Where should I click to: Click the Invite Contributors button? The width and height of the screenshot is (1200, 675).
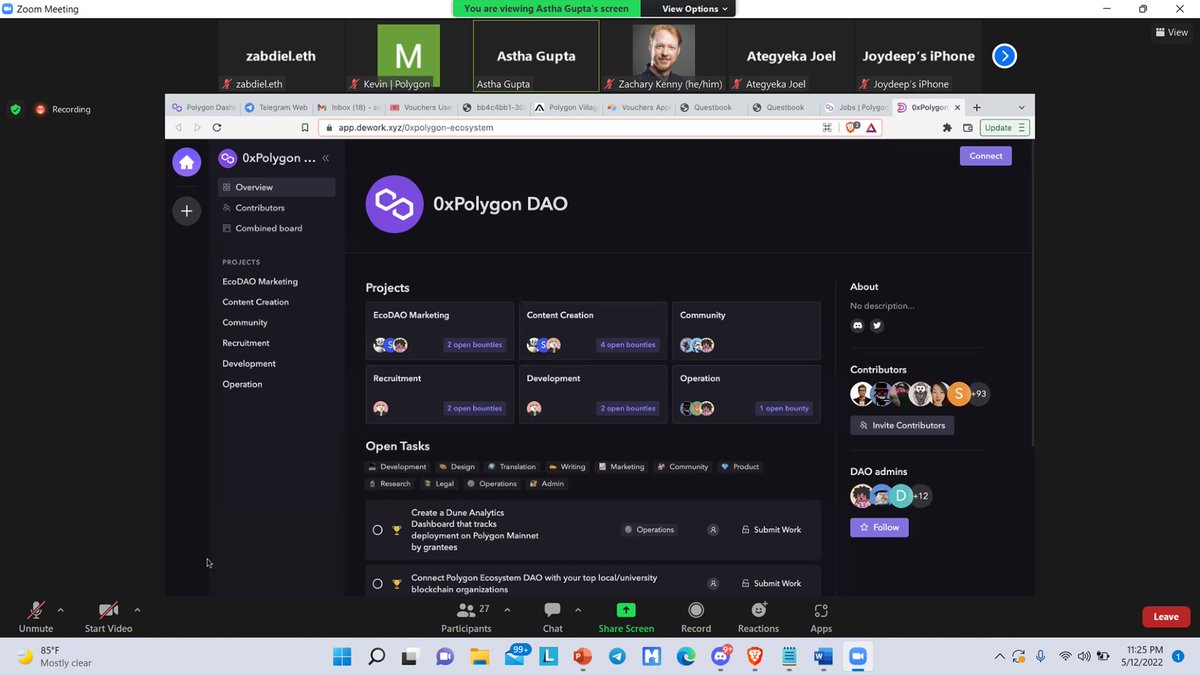coord(902,425)
